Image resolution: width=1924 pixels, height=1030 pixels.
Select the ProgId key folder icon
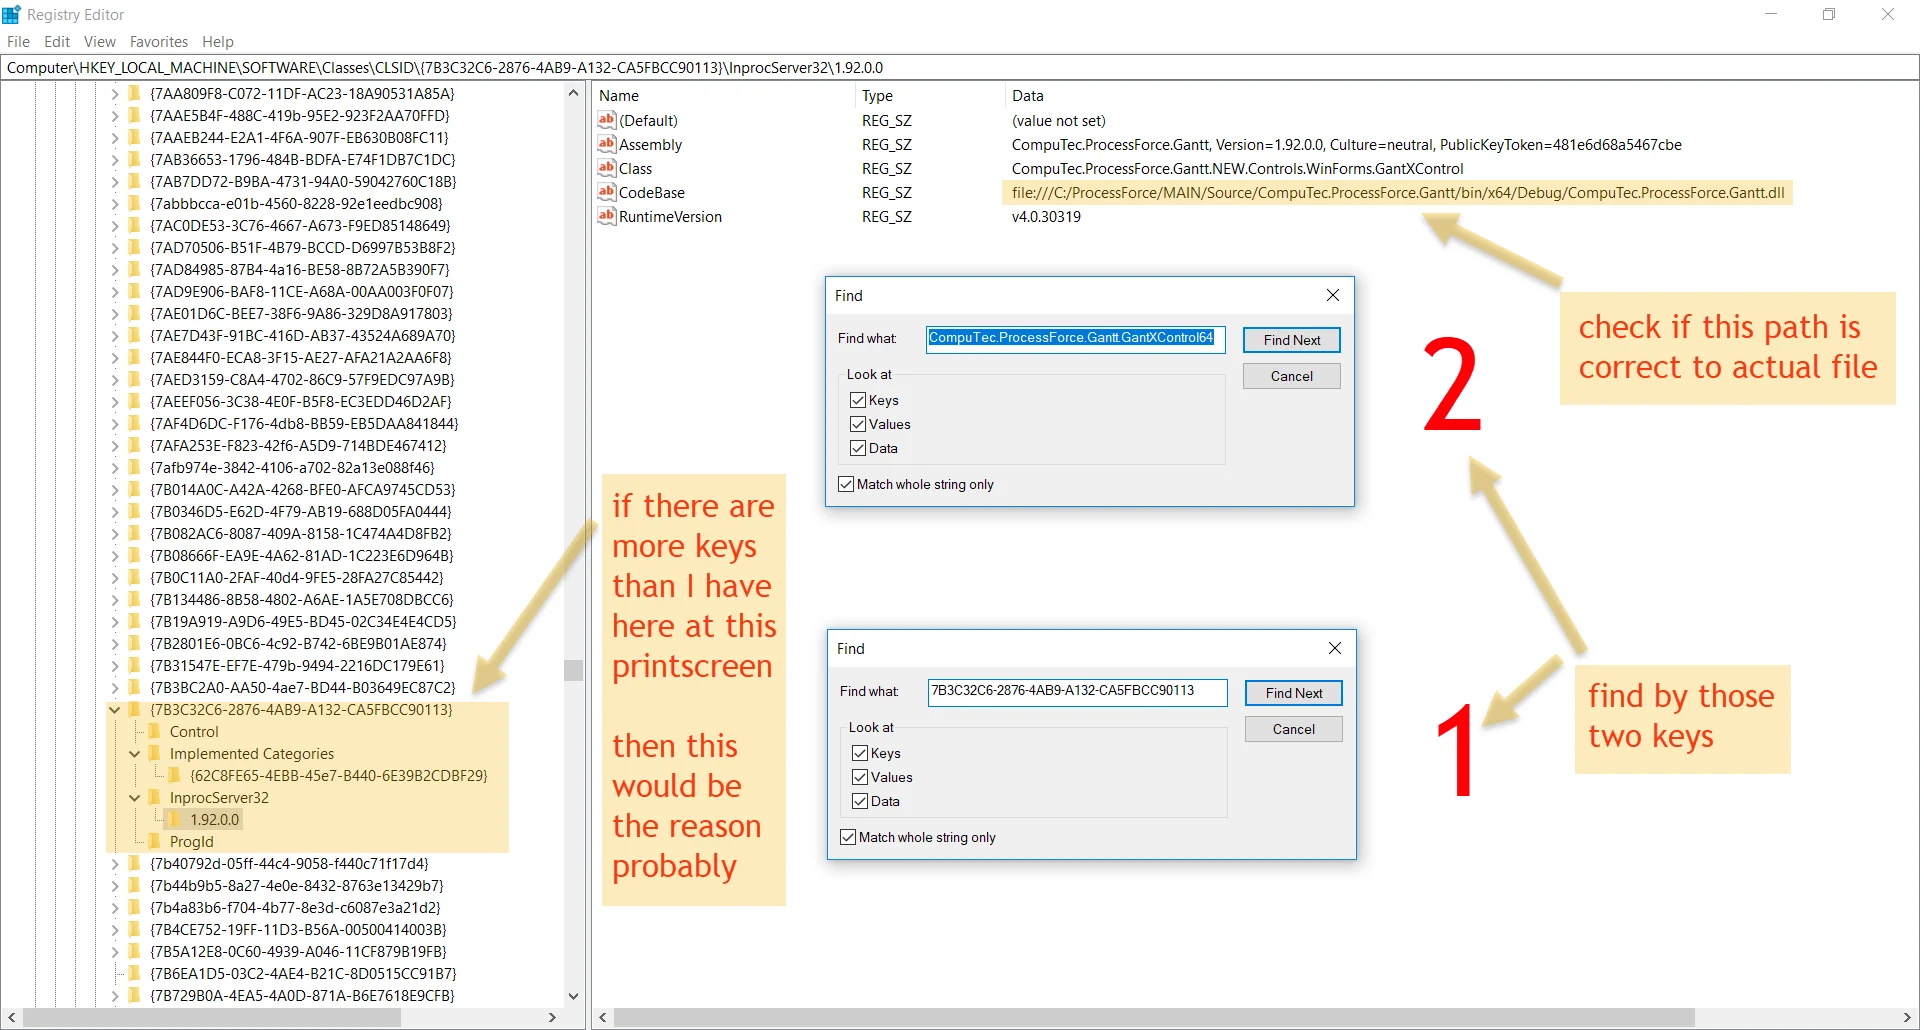point(154,841)
